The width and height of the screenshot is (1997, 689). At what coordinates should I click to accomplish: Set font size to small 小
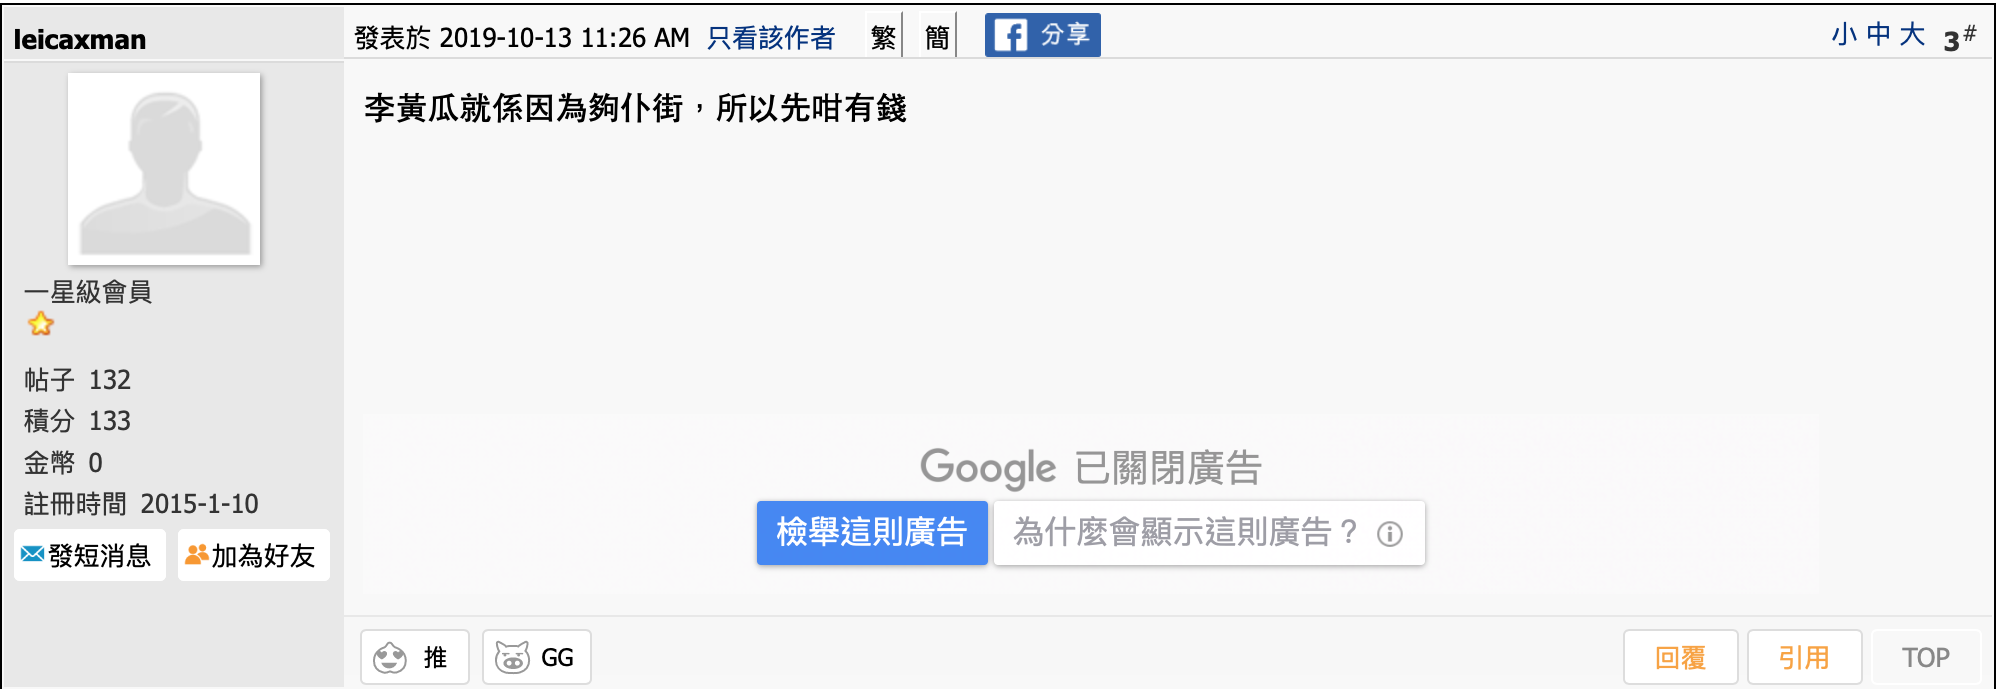tap(1844, 35)
